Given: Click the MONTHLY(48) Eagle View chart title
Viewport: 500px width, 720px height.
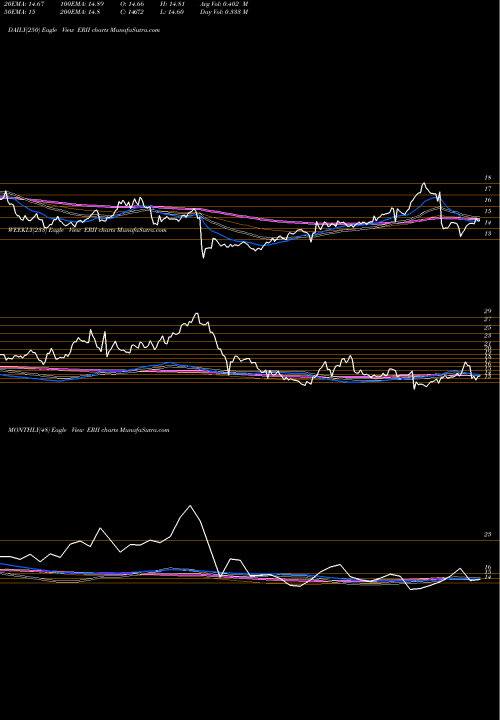Looking at the screenshot, I should pyautogui.click(x=89, y=430).
